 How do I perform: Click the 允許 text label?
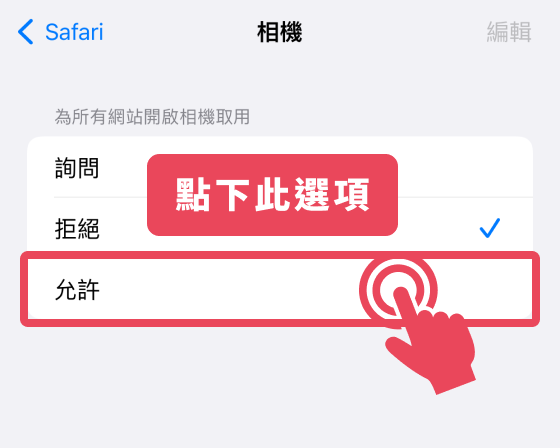(x=77, y=289)
